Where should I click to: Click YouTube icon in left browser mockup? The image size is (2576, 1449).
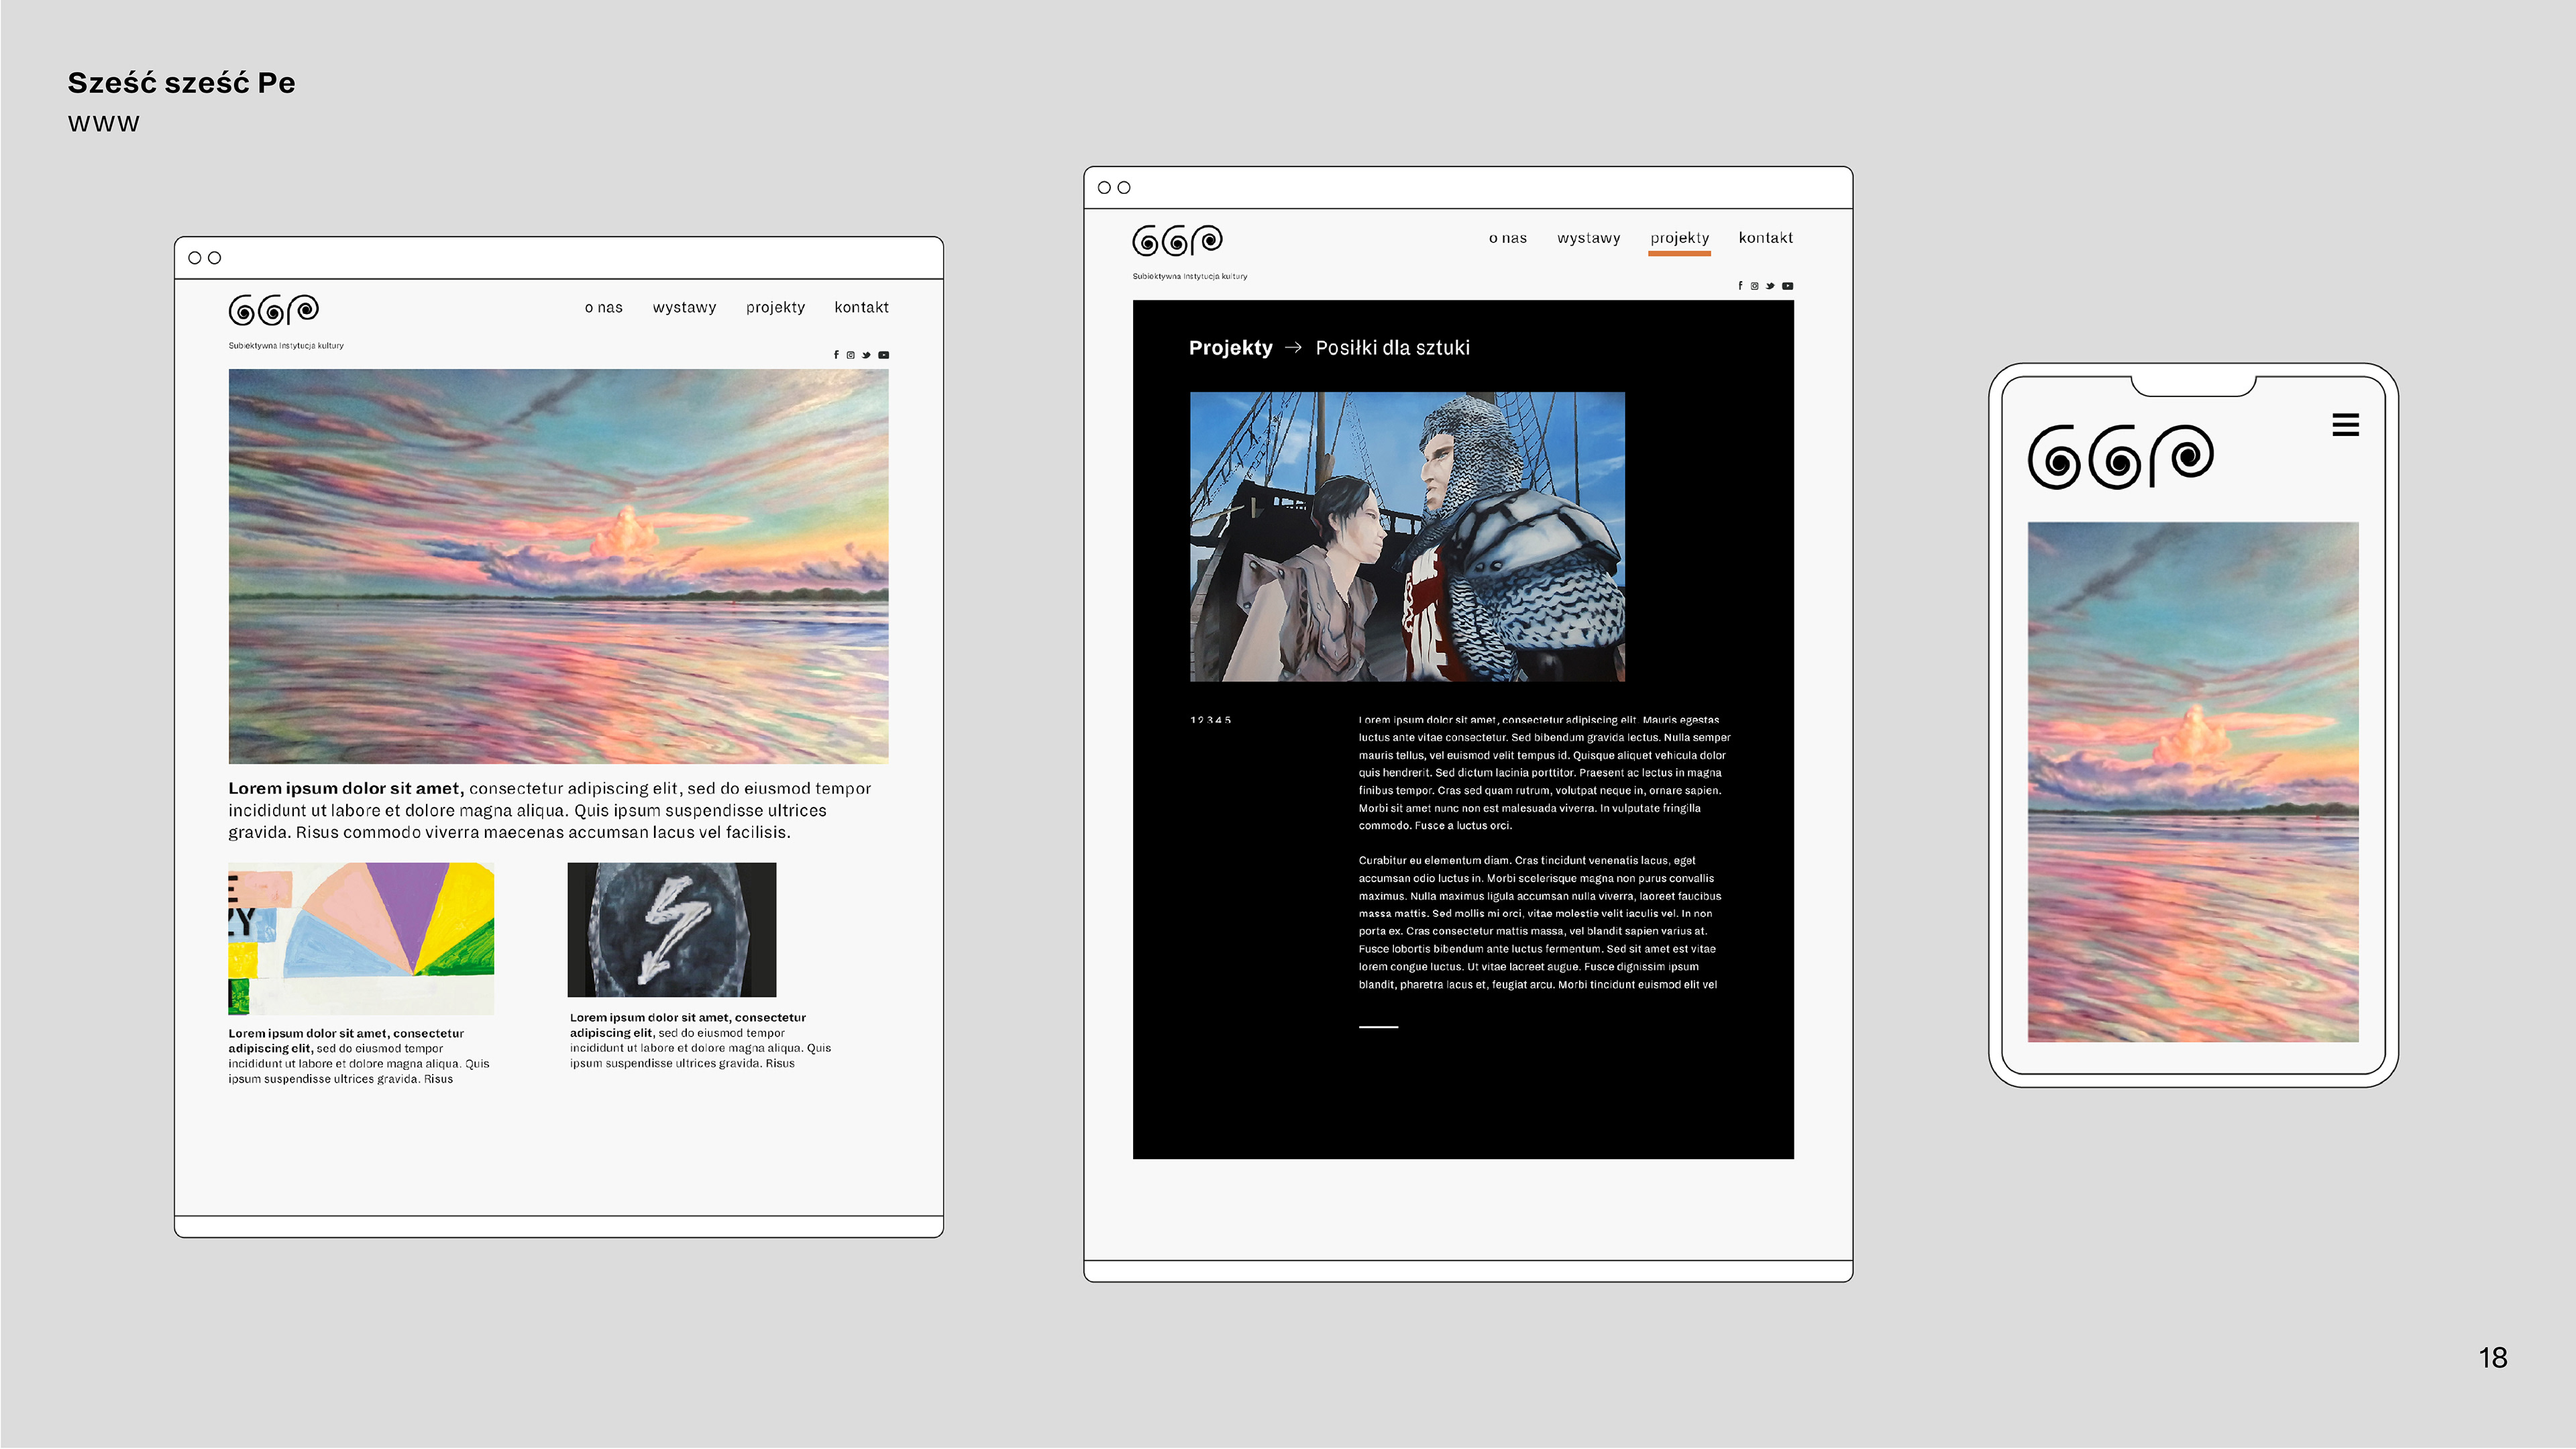point(883,355)
